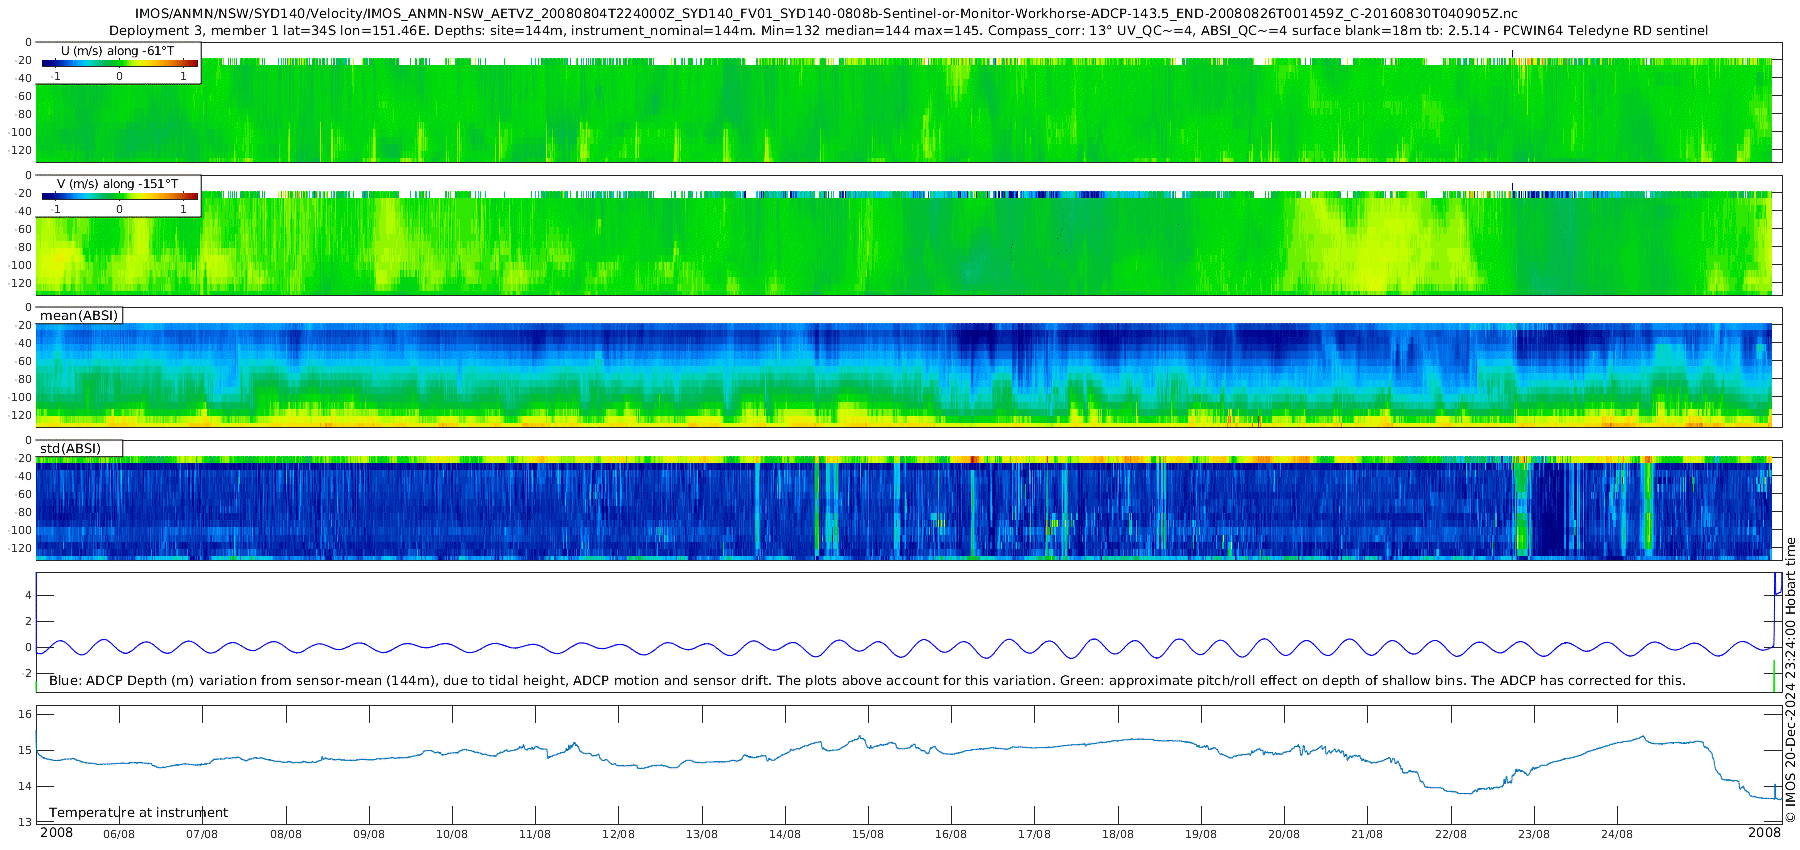Click the 'std(ABSI)' panel label

coord(70,448)
